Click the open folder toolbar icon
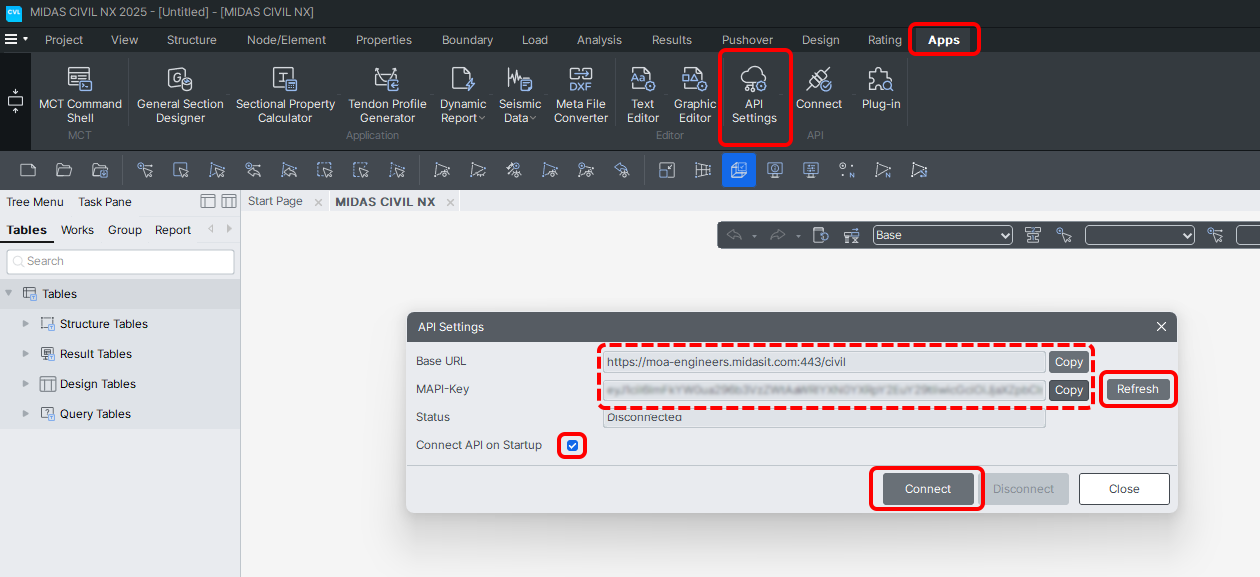Viewport: 1260px width, 577px height. 64,170
